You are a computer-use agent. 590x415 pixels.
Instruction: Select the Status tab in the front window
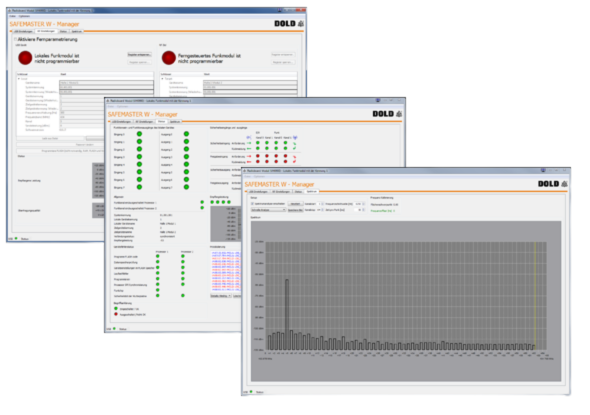click(298, 192)
